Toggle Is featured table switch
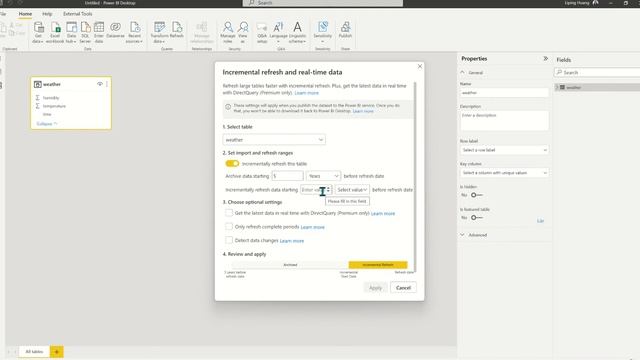 (x=476, y=218)
